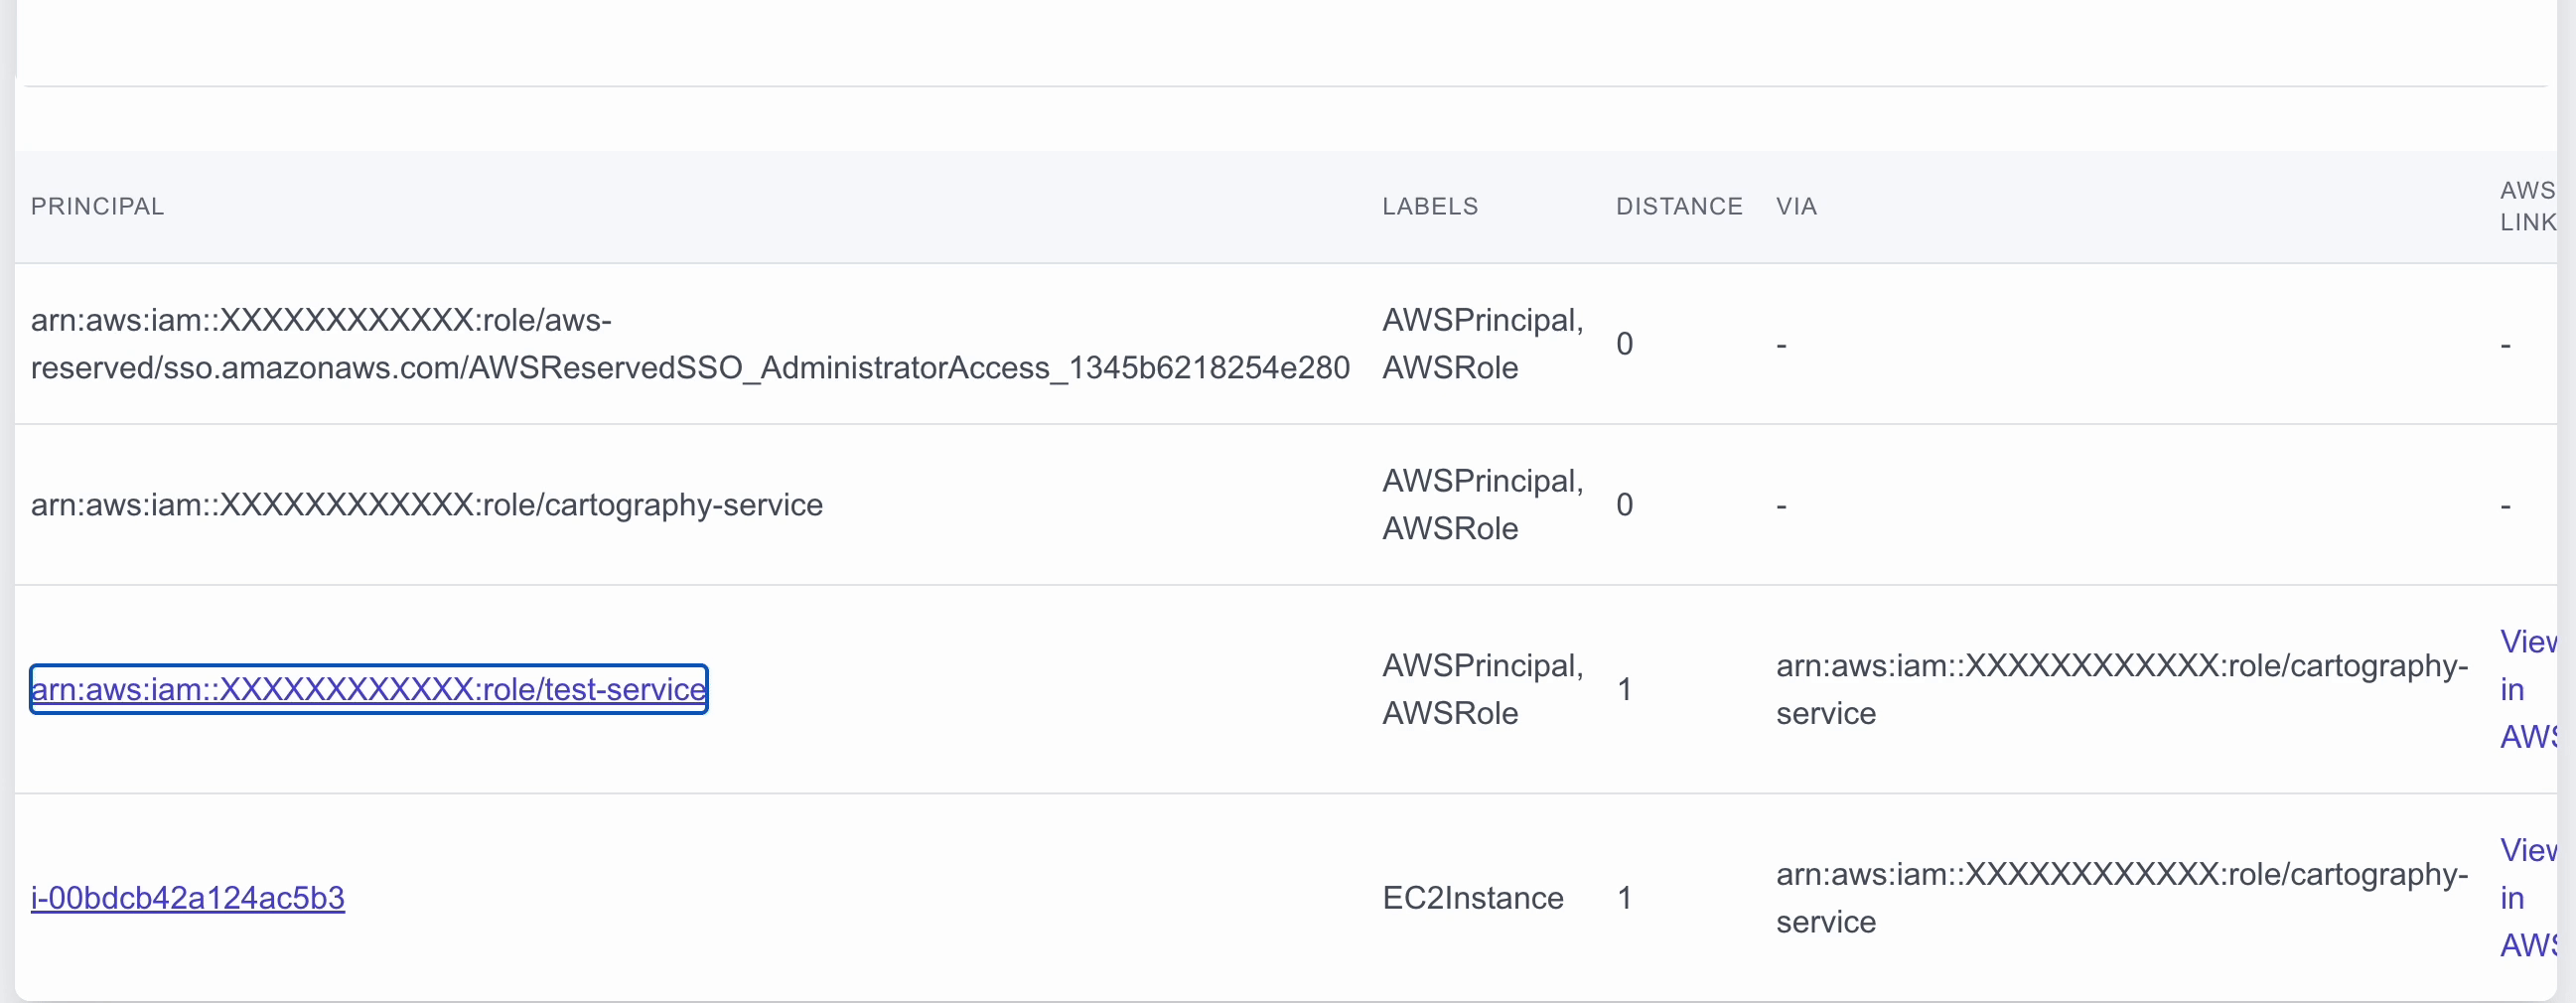This screenshot has width=2576, height=1003.
Task: Click the AWS LINK column header
Action: (2526, 206)
